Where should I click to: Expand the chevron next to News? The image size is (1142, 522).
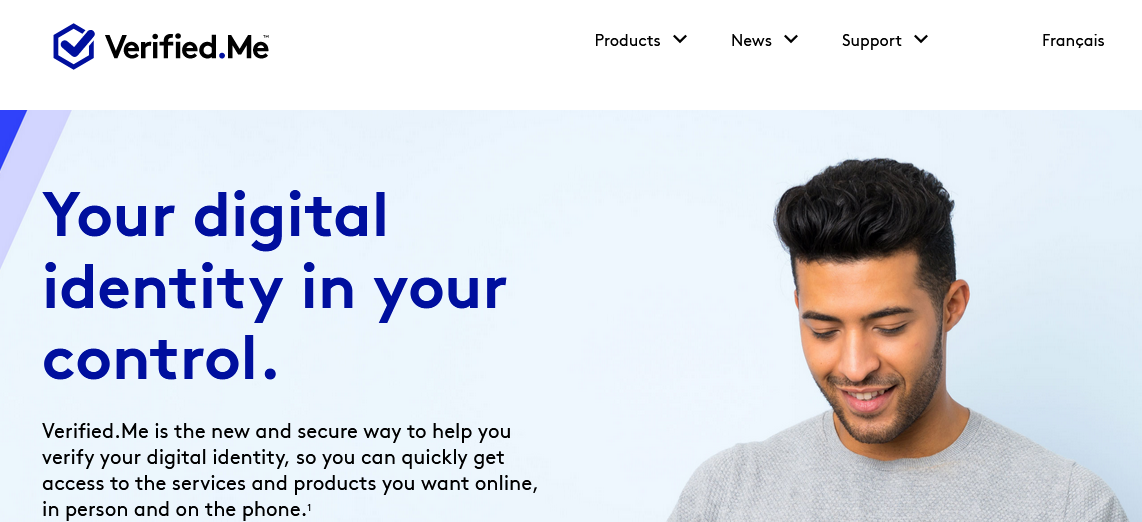click(x=791, y=39)
